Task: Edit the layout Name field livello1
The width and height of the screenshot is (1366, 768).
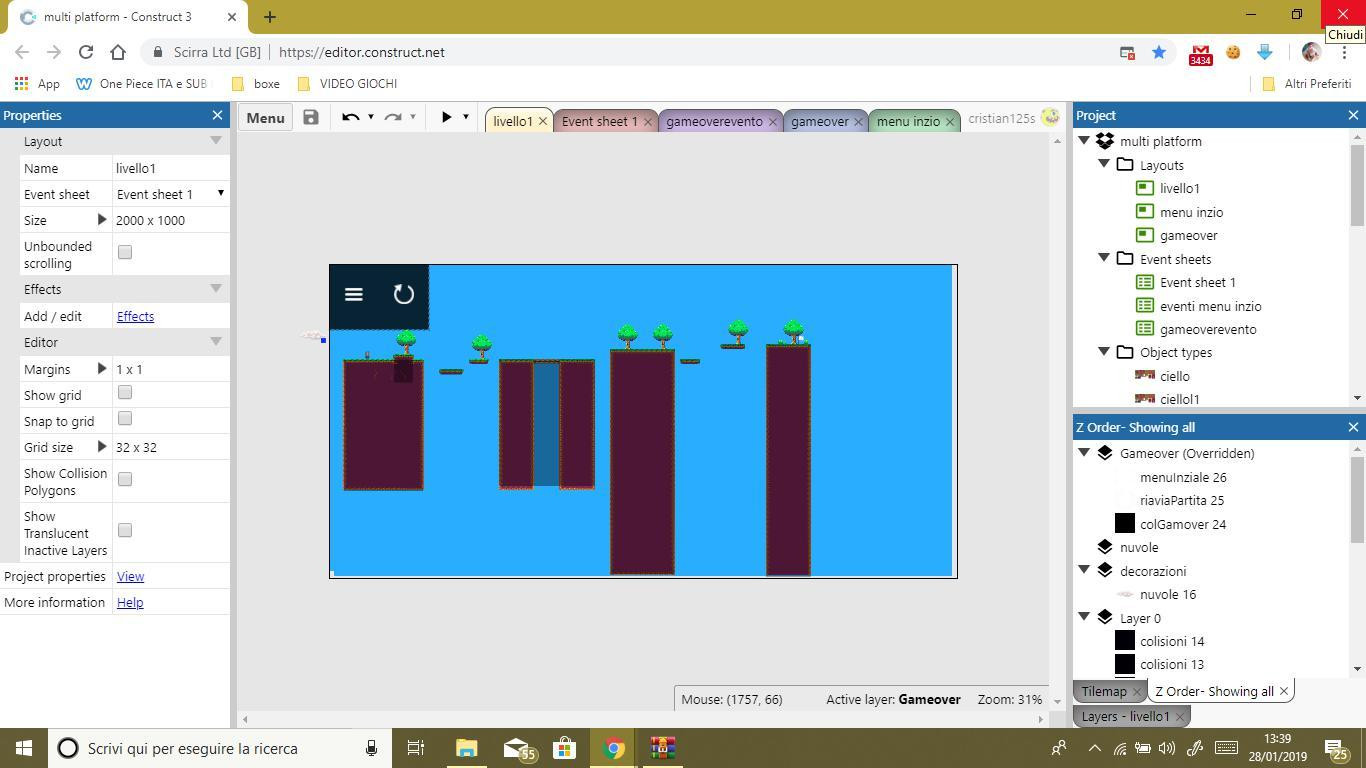Action: pos(170,168)
